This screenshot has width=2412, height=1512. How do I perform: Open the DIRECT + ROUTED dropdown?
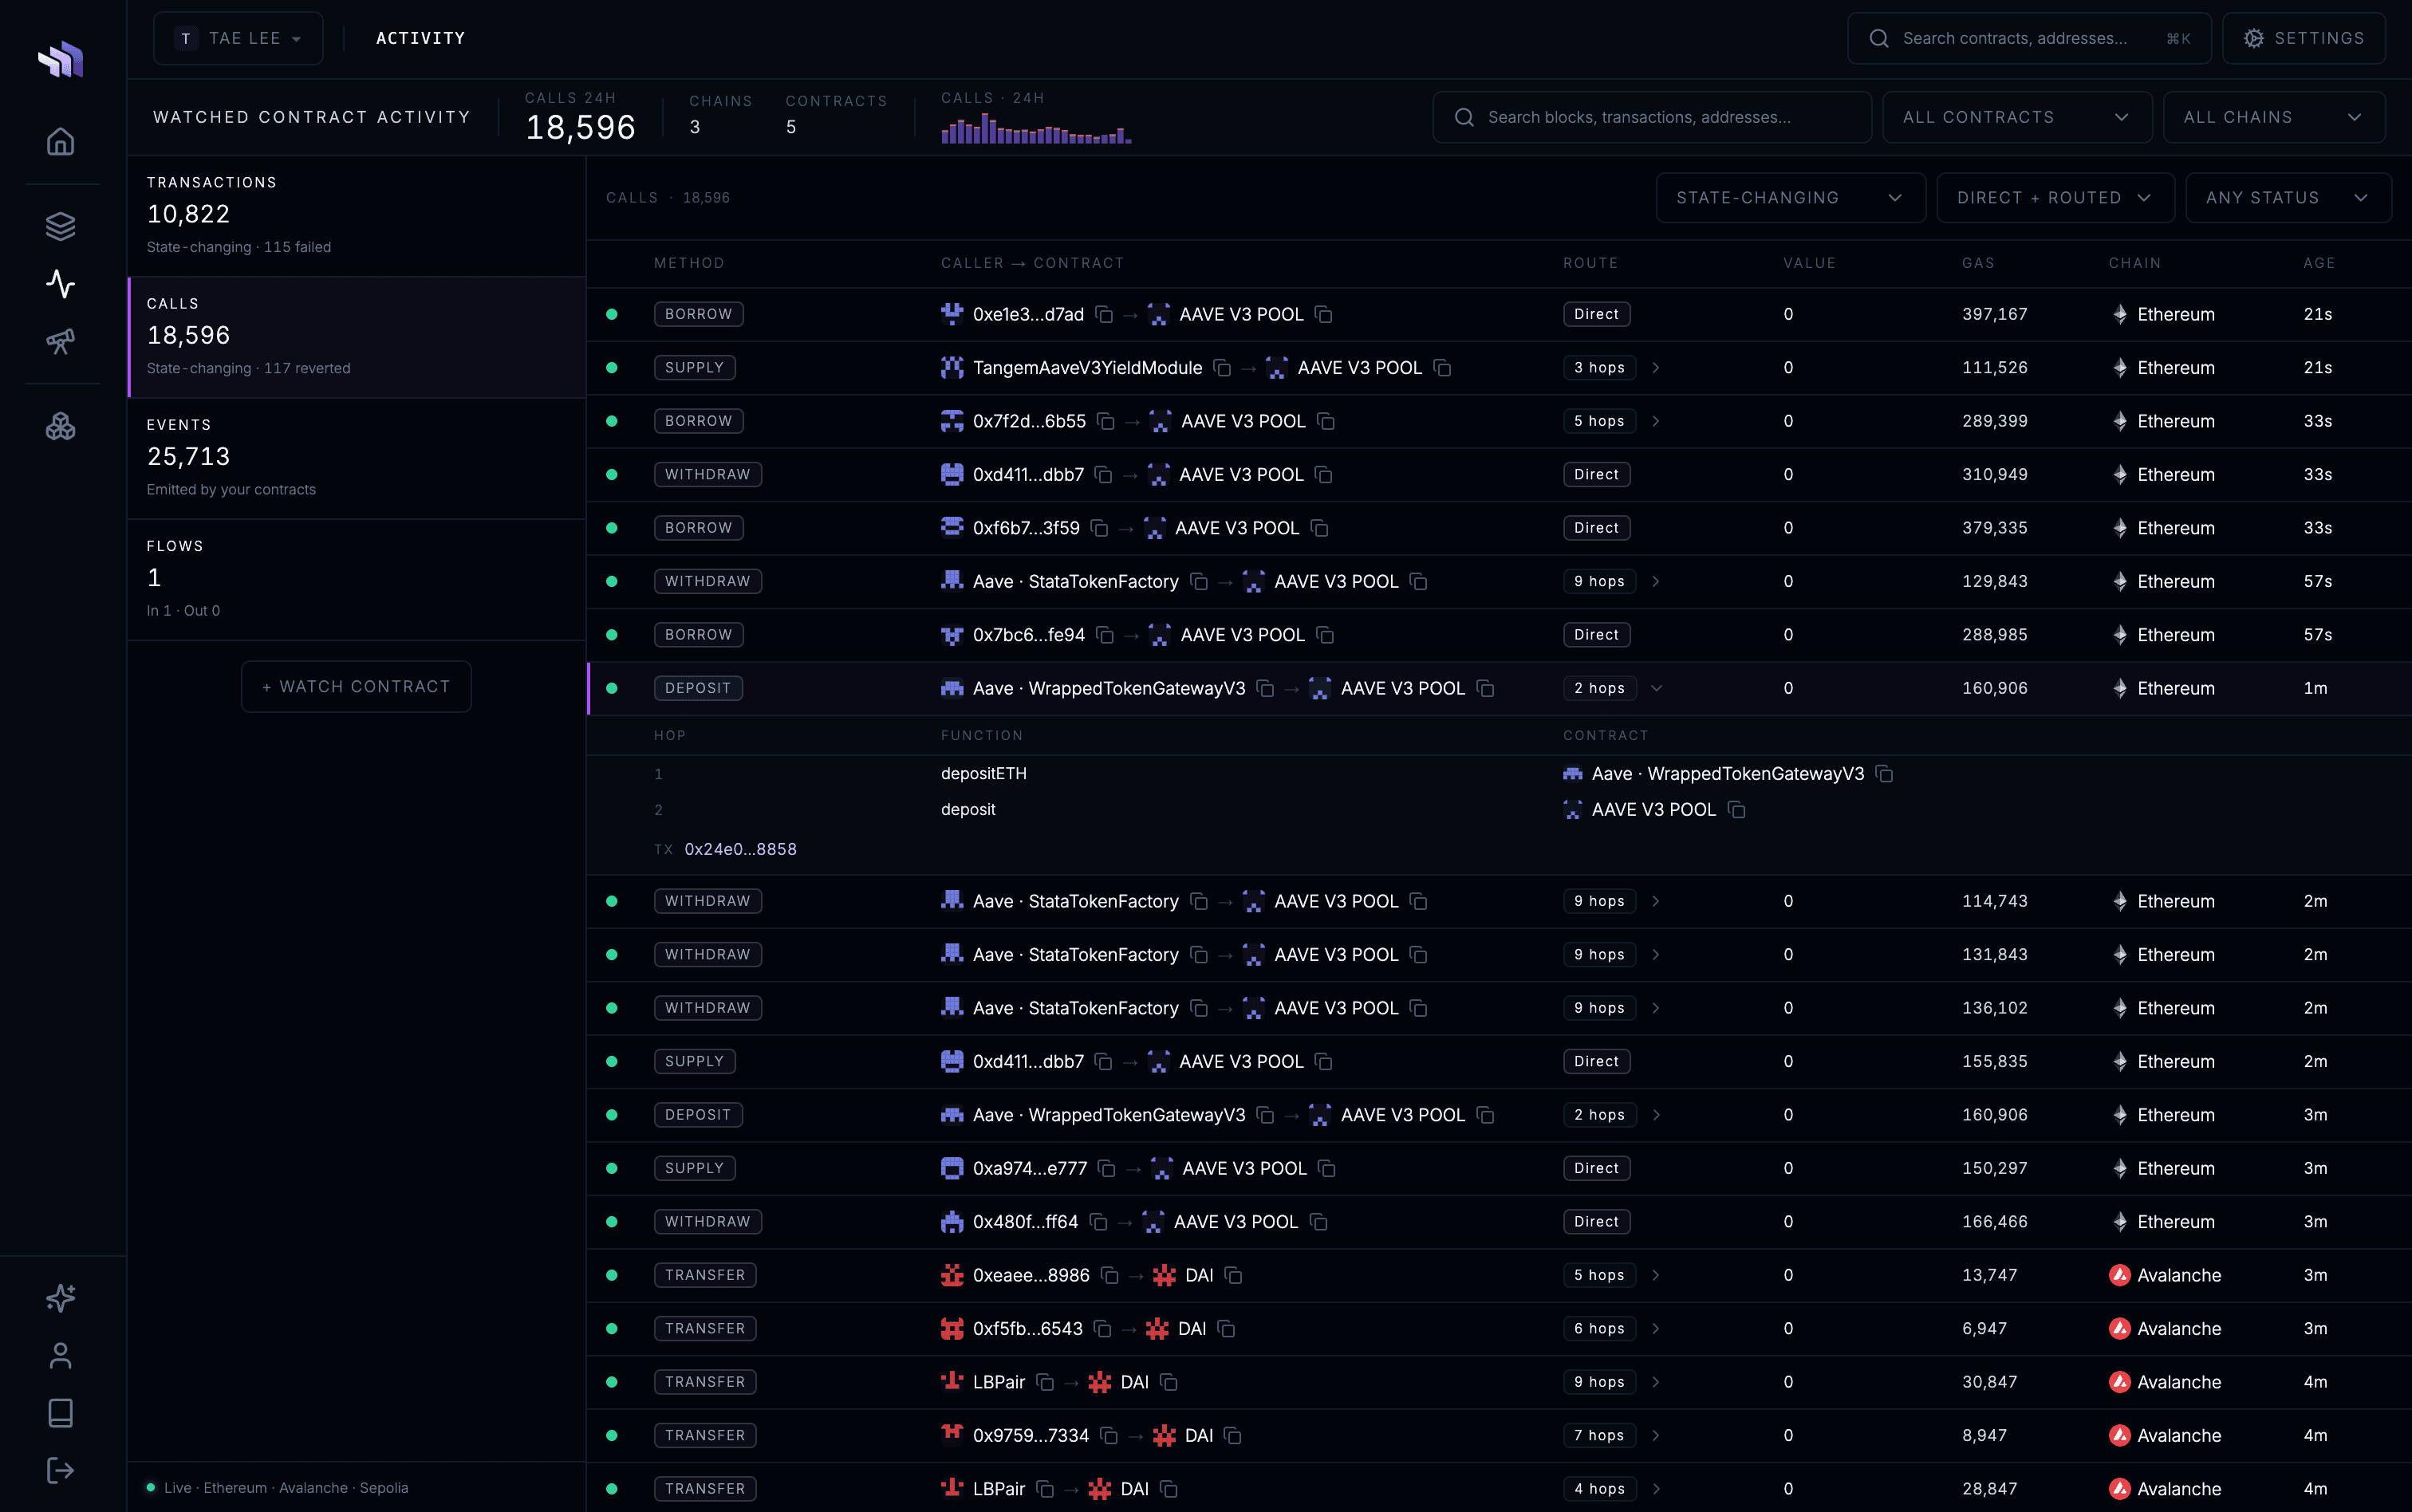point(2055,198)
